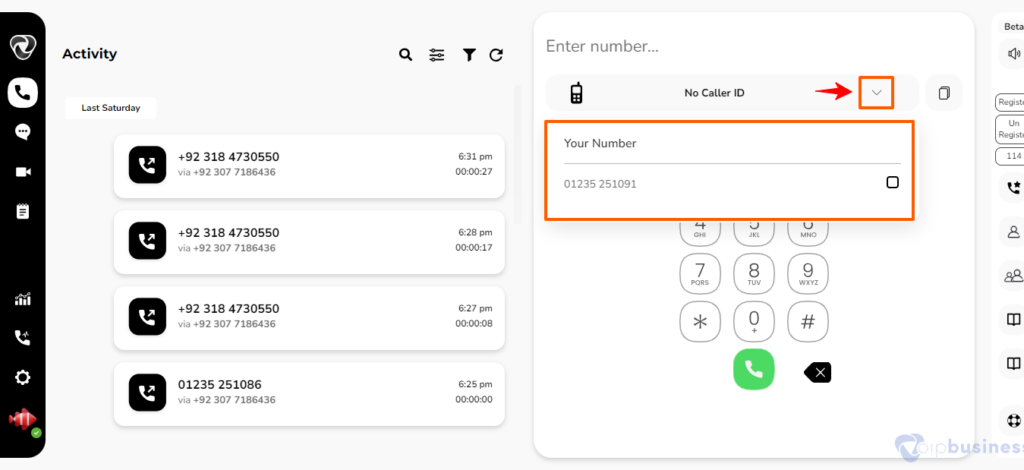1024x470 pixels.
Task: Open the Activity filter funnel icon
Action: click(x=469, y=55)
